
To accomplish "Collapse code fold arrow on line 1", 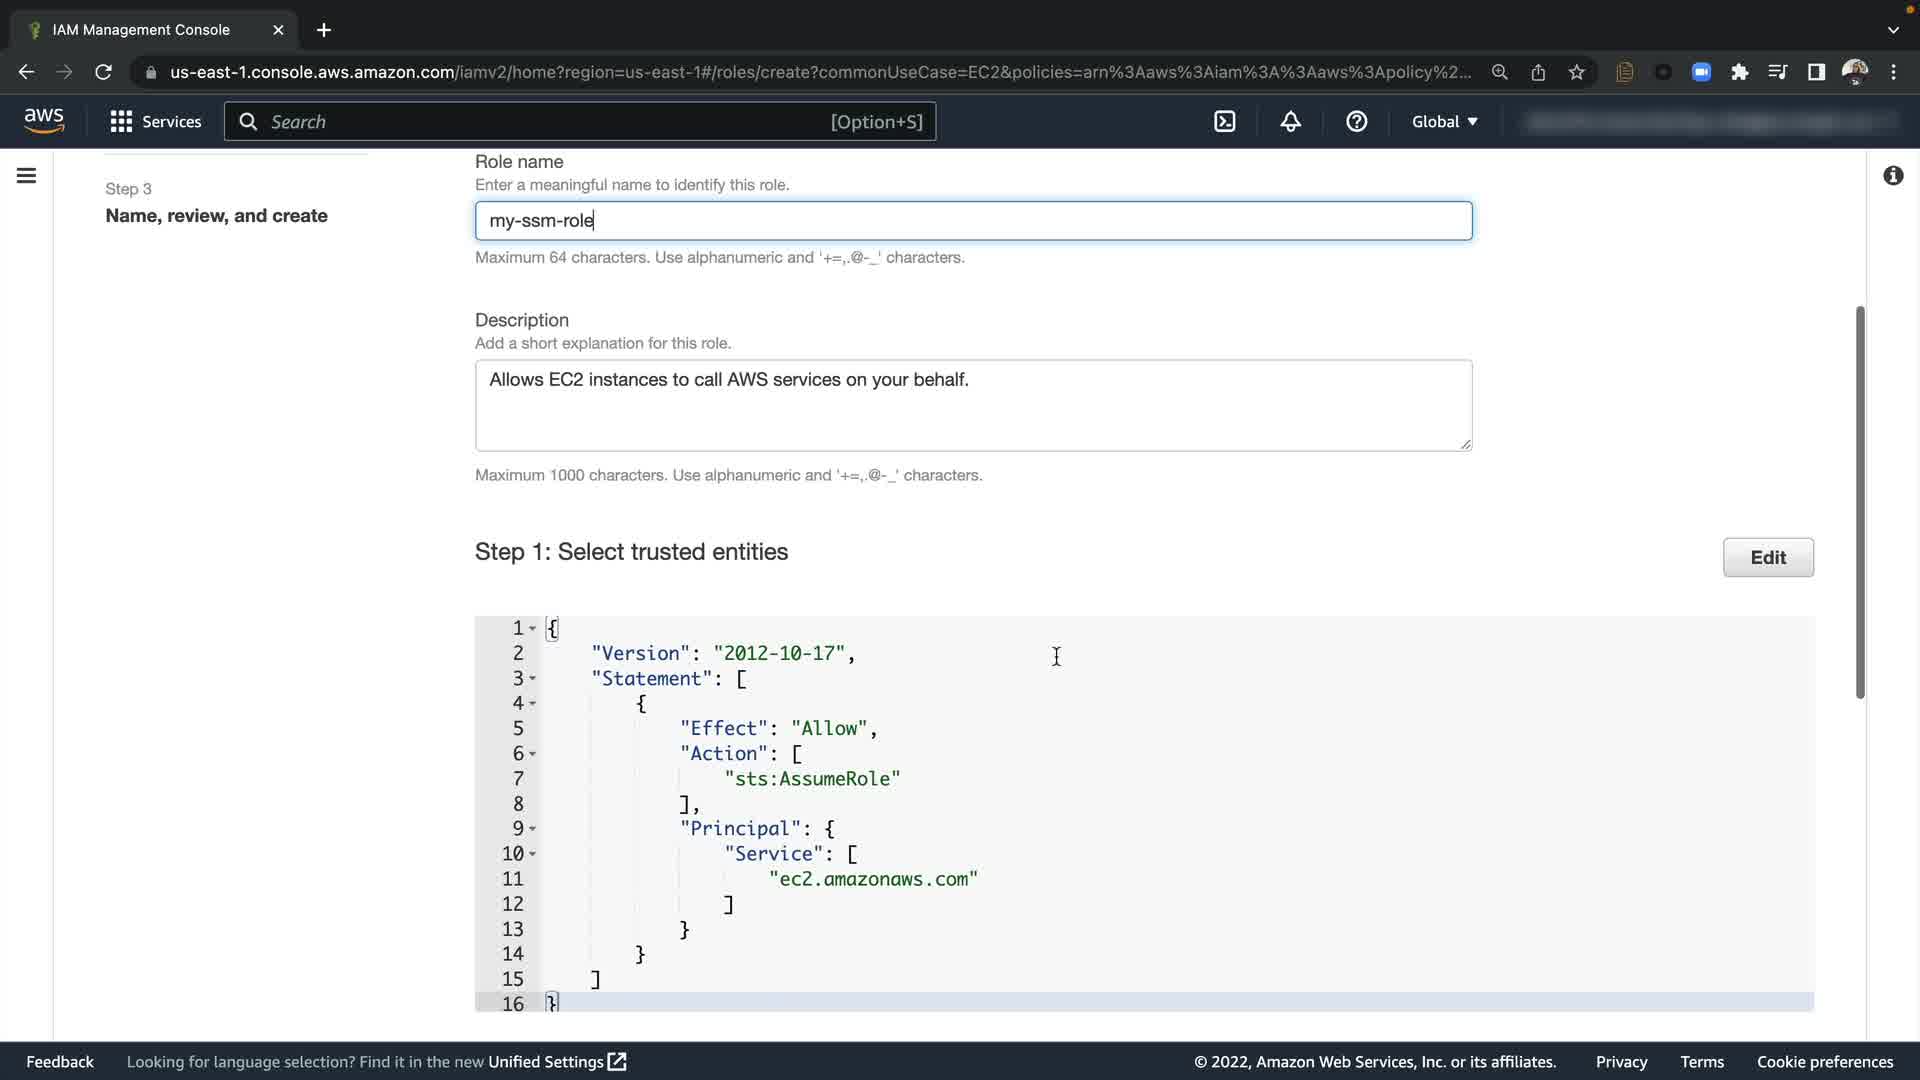I will click(x=533, y=629).
